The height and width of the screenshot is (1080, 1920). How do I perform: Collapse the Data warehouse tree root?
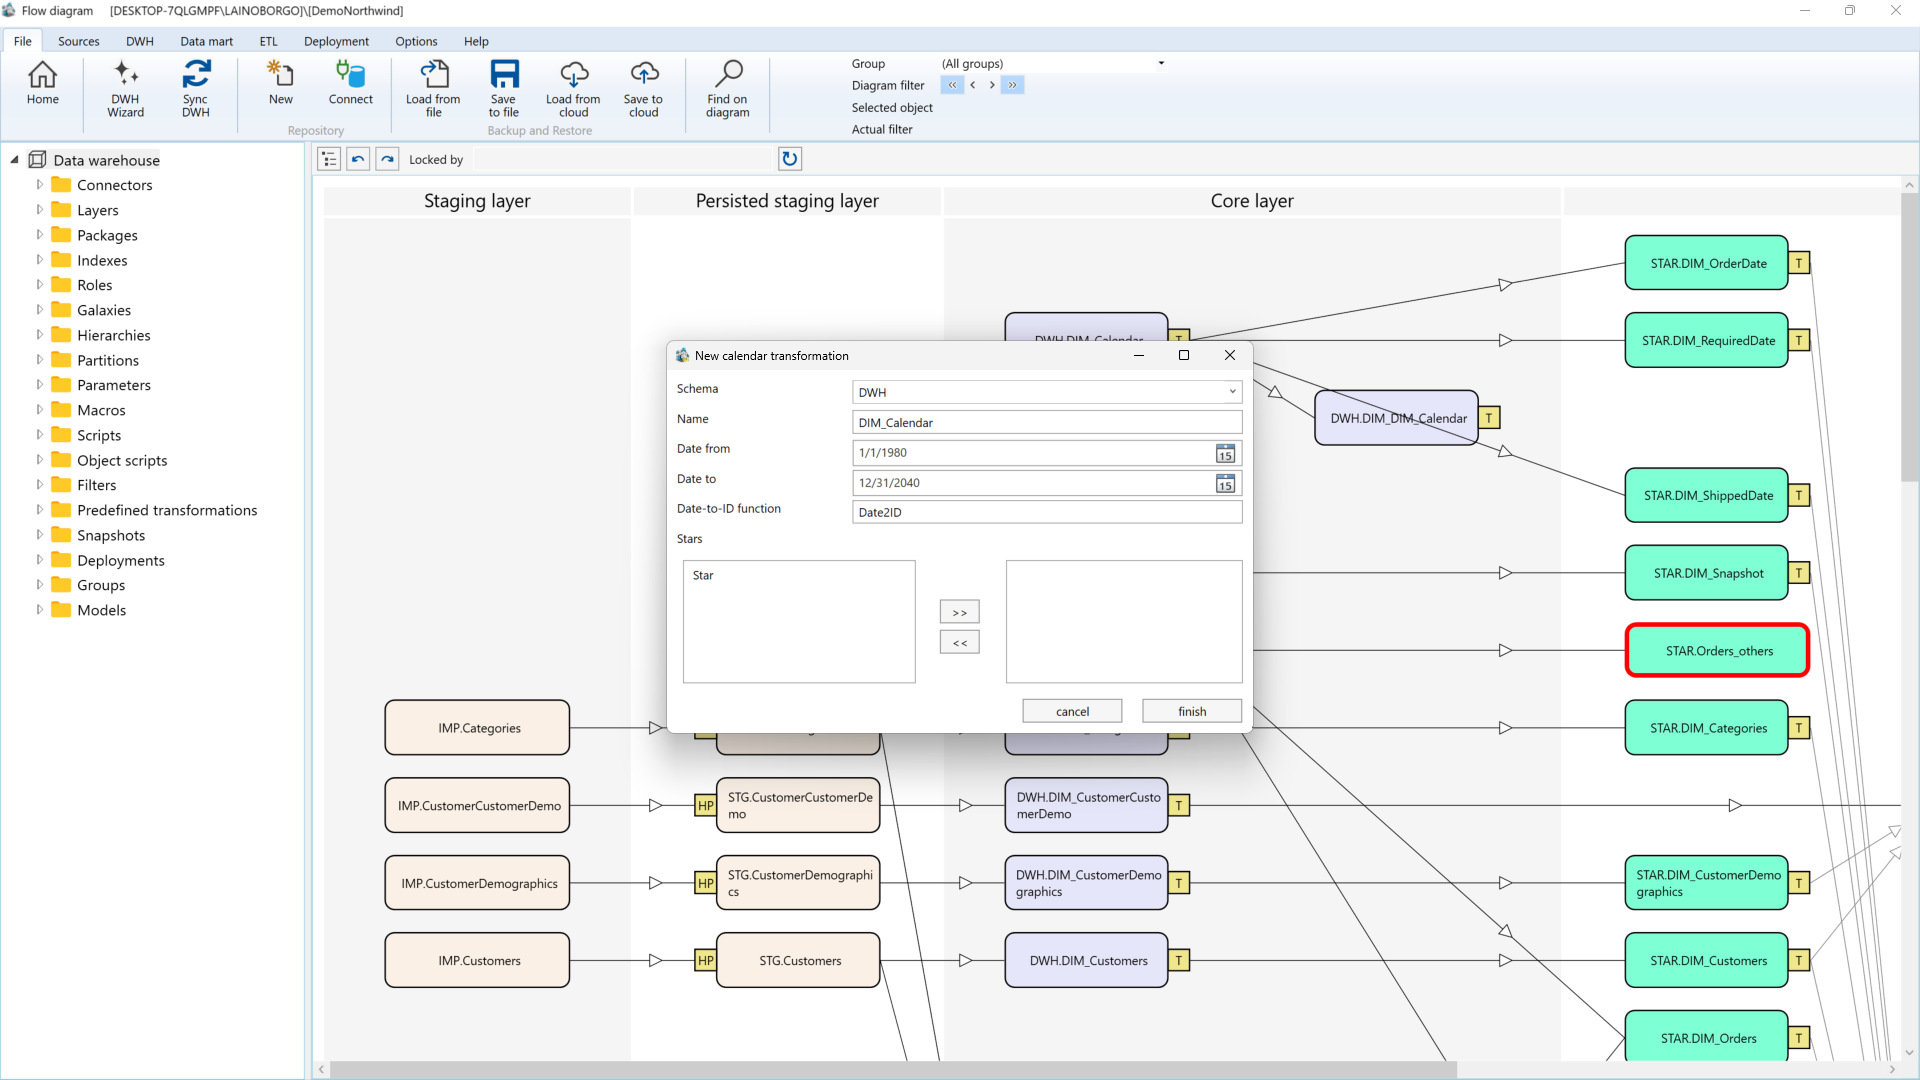[x=15, y=160]
